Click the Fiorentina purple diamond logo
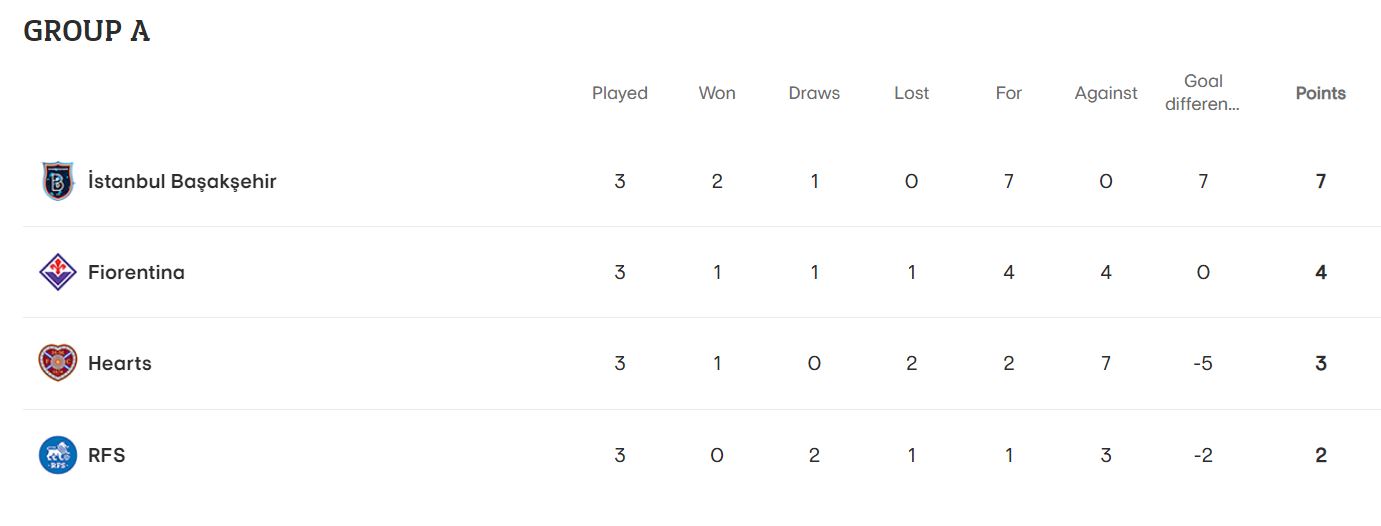This screenshot has height=526, width=1381. pos(58,272)
